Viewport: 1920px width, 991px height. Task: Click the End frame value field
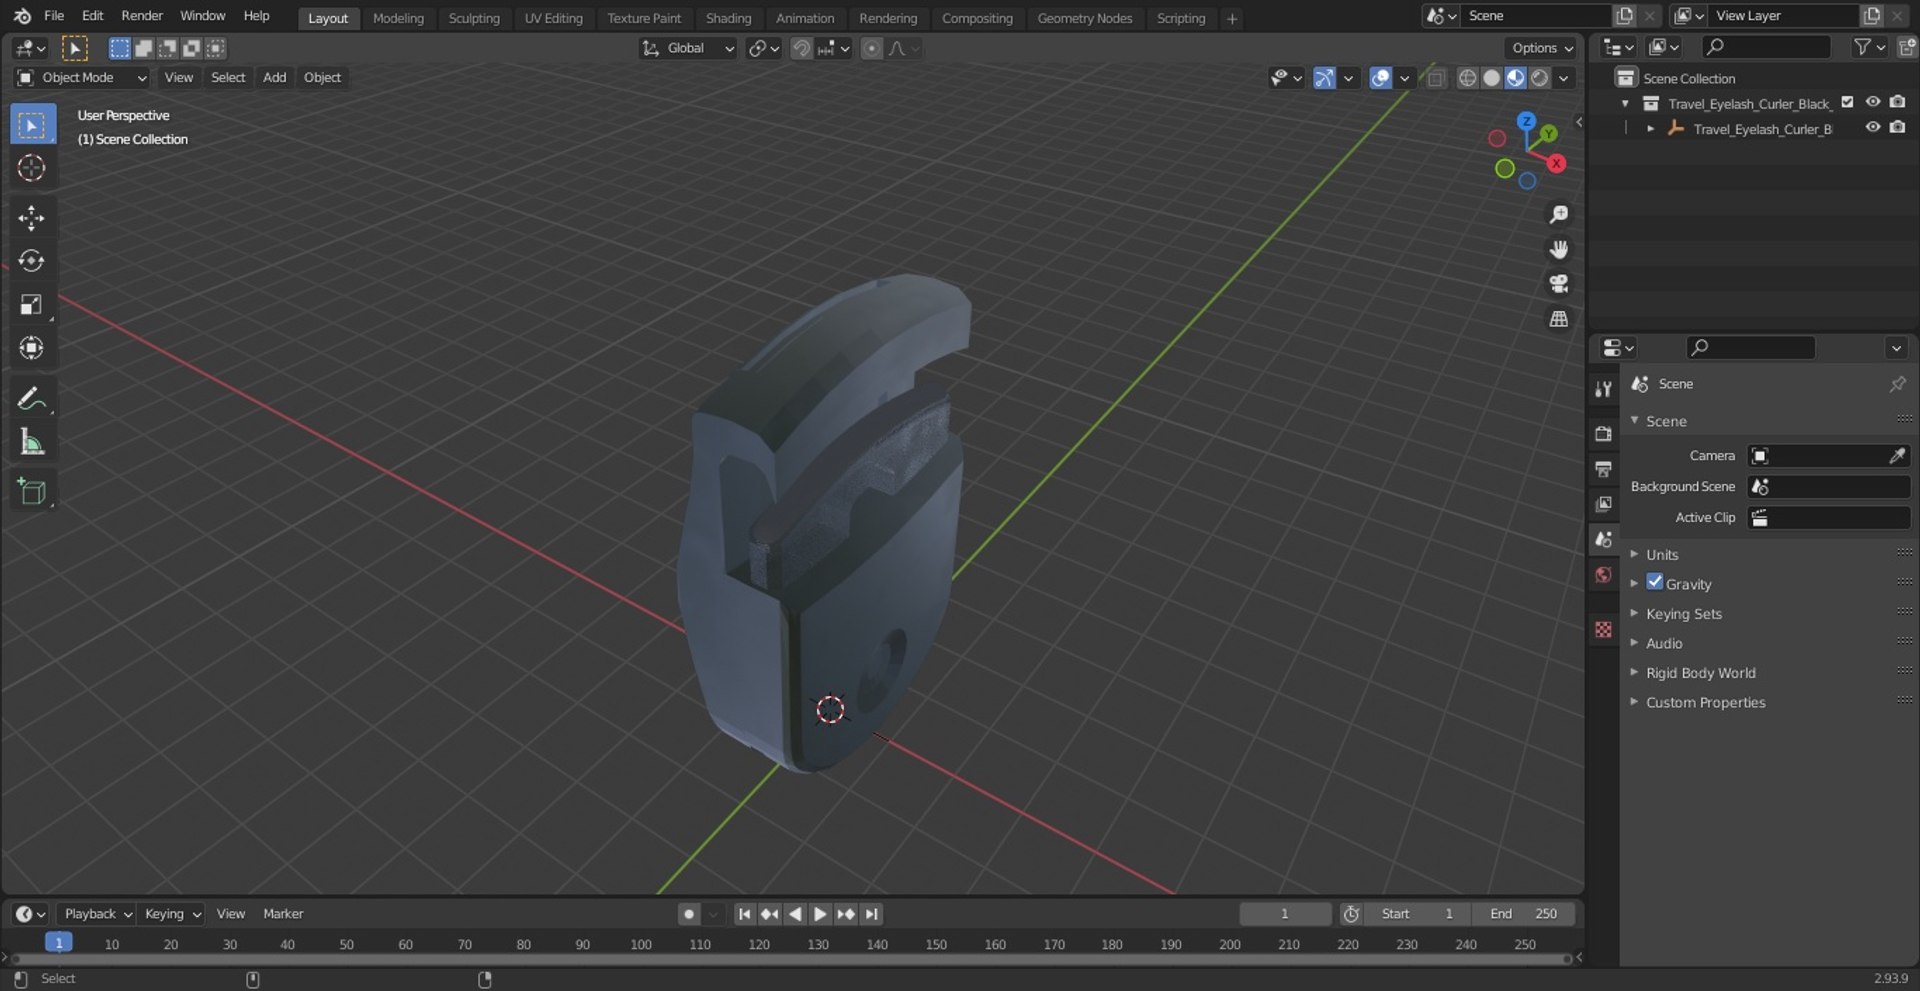click(x=1522, y=914)
